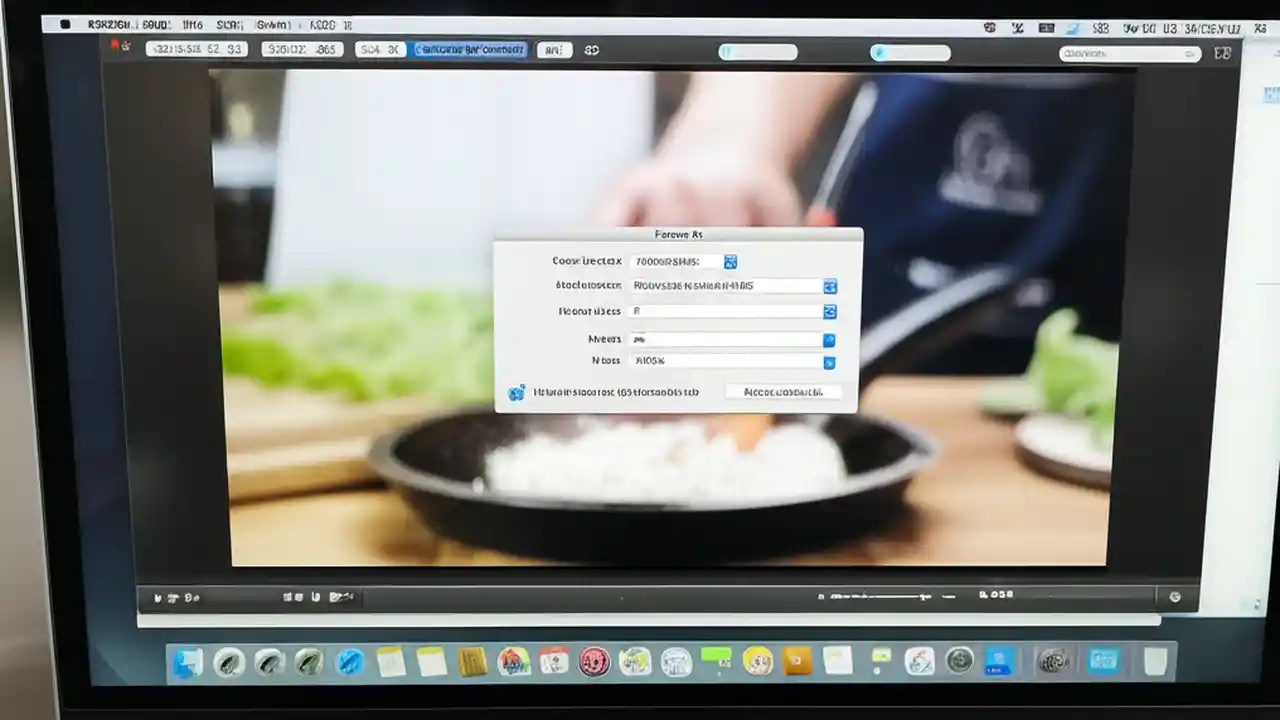Click the blue app icon in the dialog's lower-left corner
This screenshot has width=1280, height=720.
[x=518, y=392]
